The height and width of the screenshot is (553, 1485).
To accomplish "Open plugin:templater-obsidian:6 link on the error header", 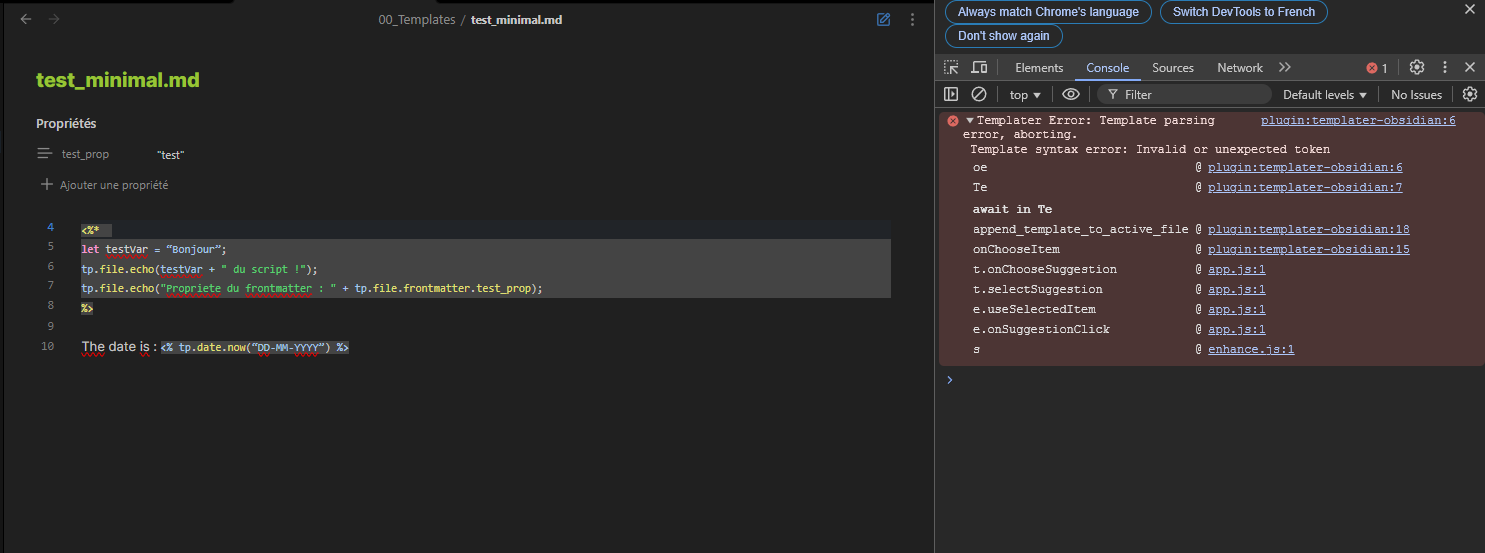I will (x=1358, y=120).
